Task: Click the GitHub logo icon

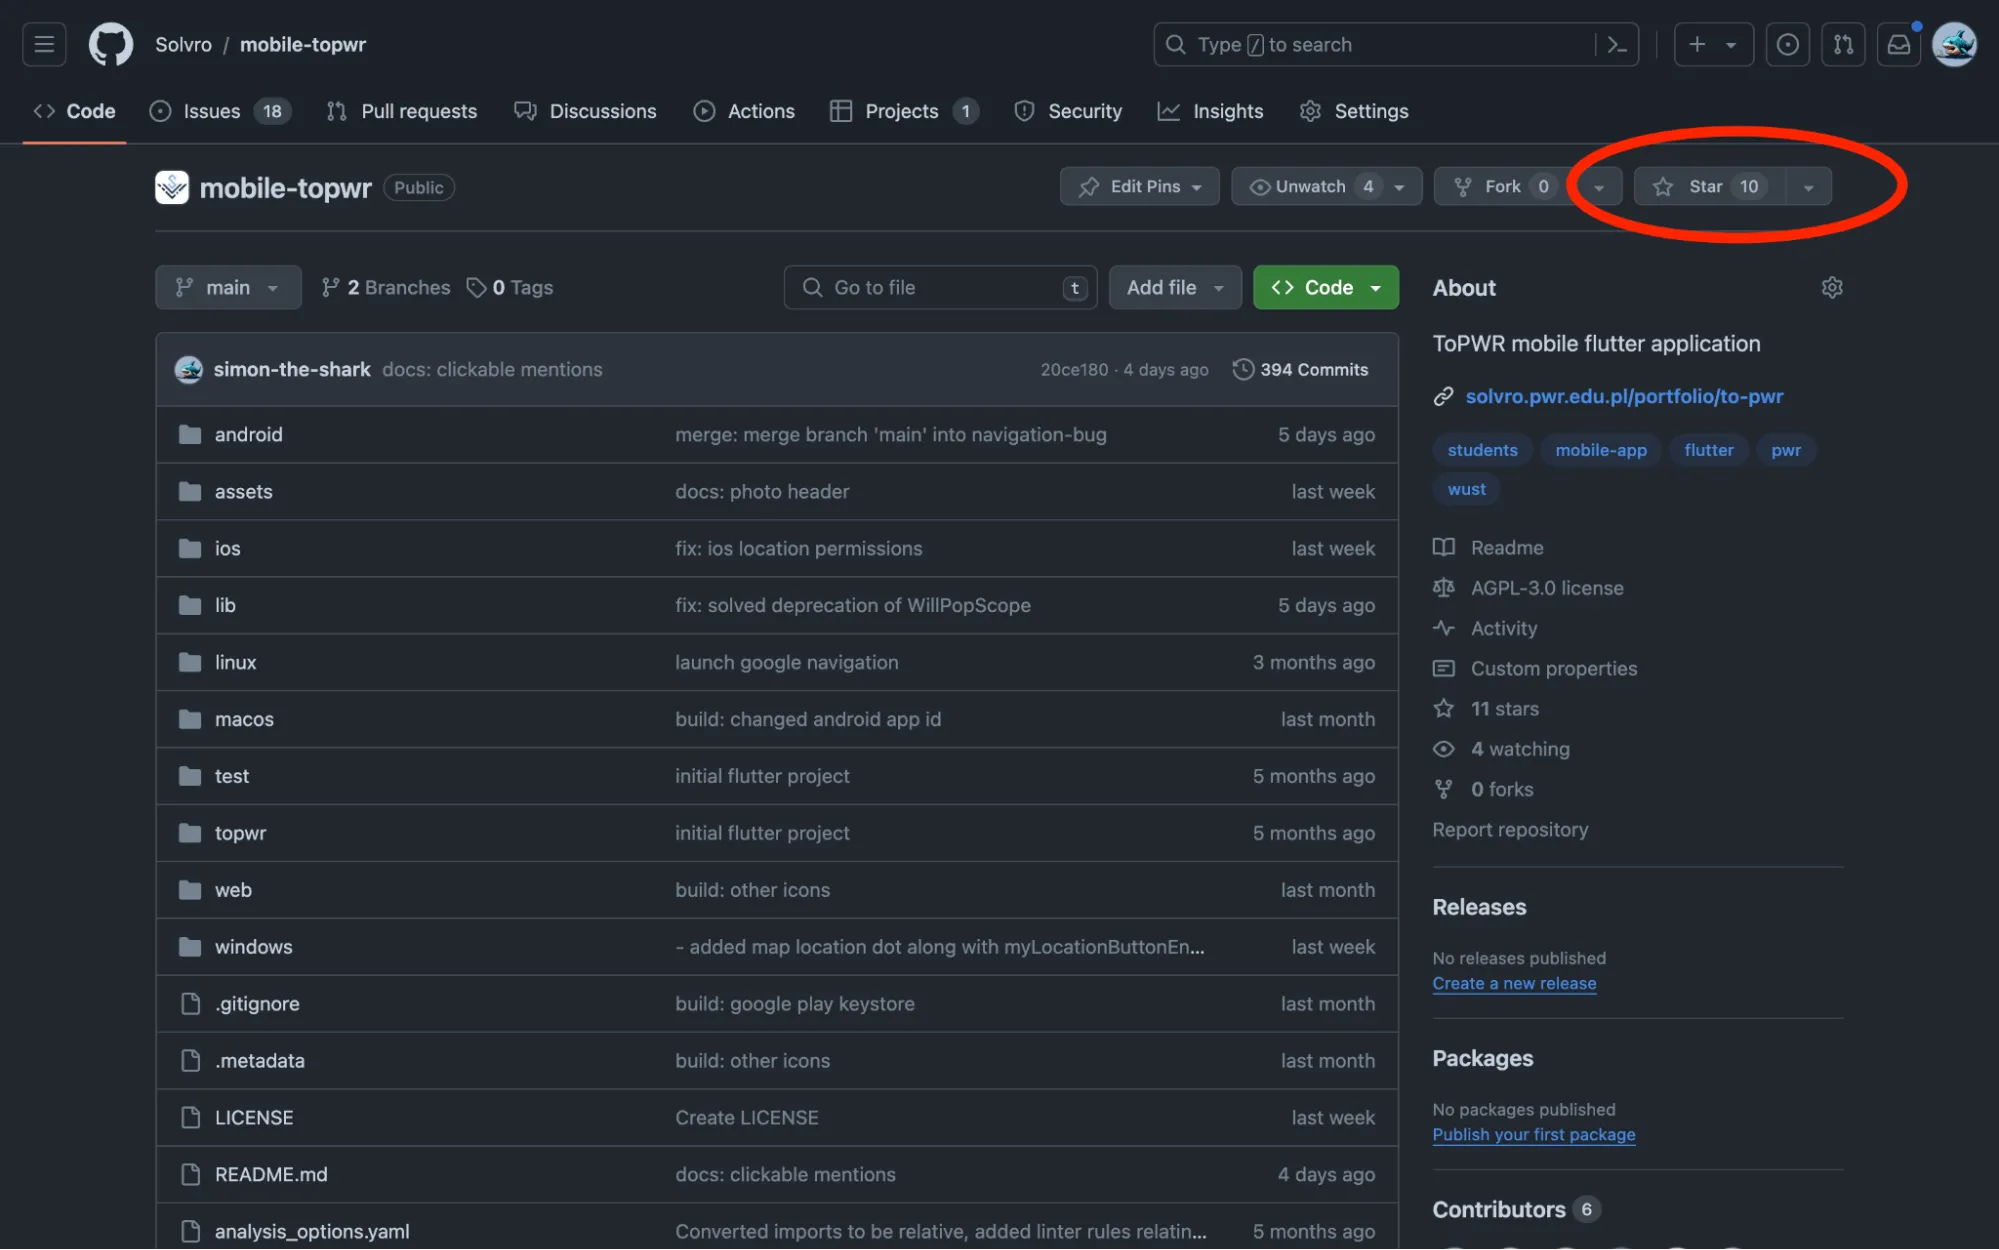Action: click(x=110, y=44)
